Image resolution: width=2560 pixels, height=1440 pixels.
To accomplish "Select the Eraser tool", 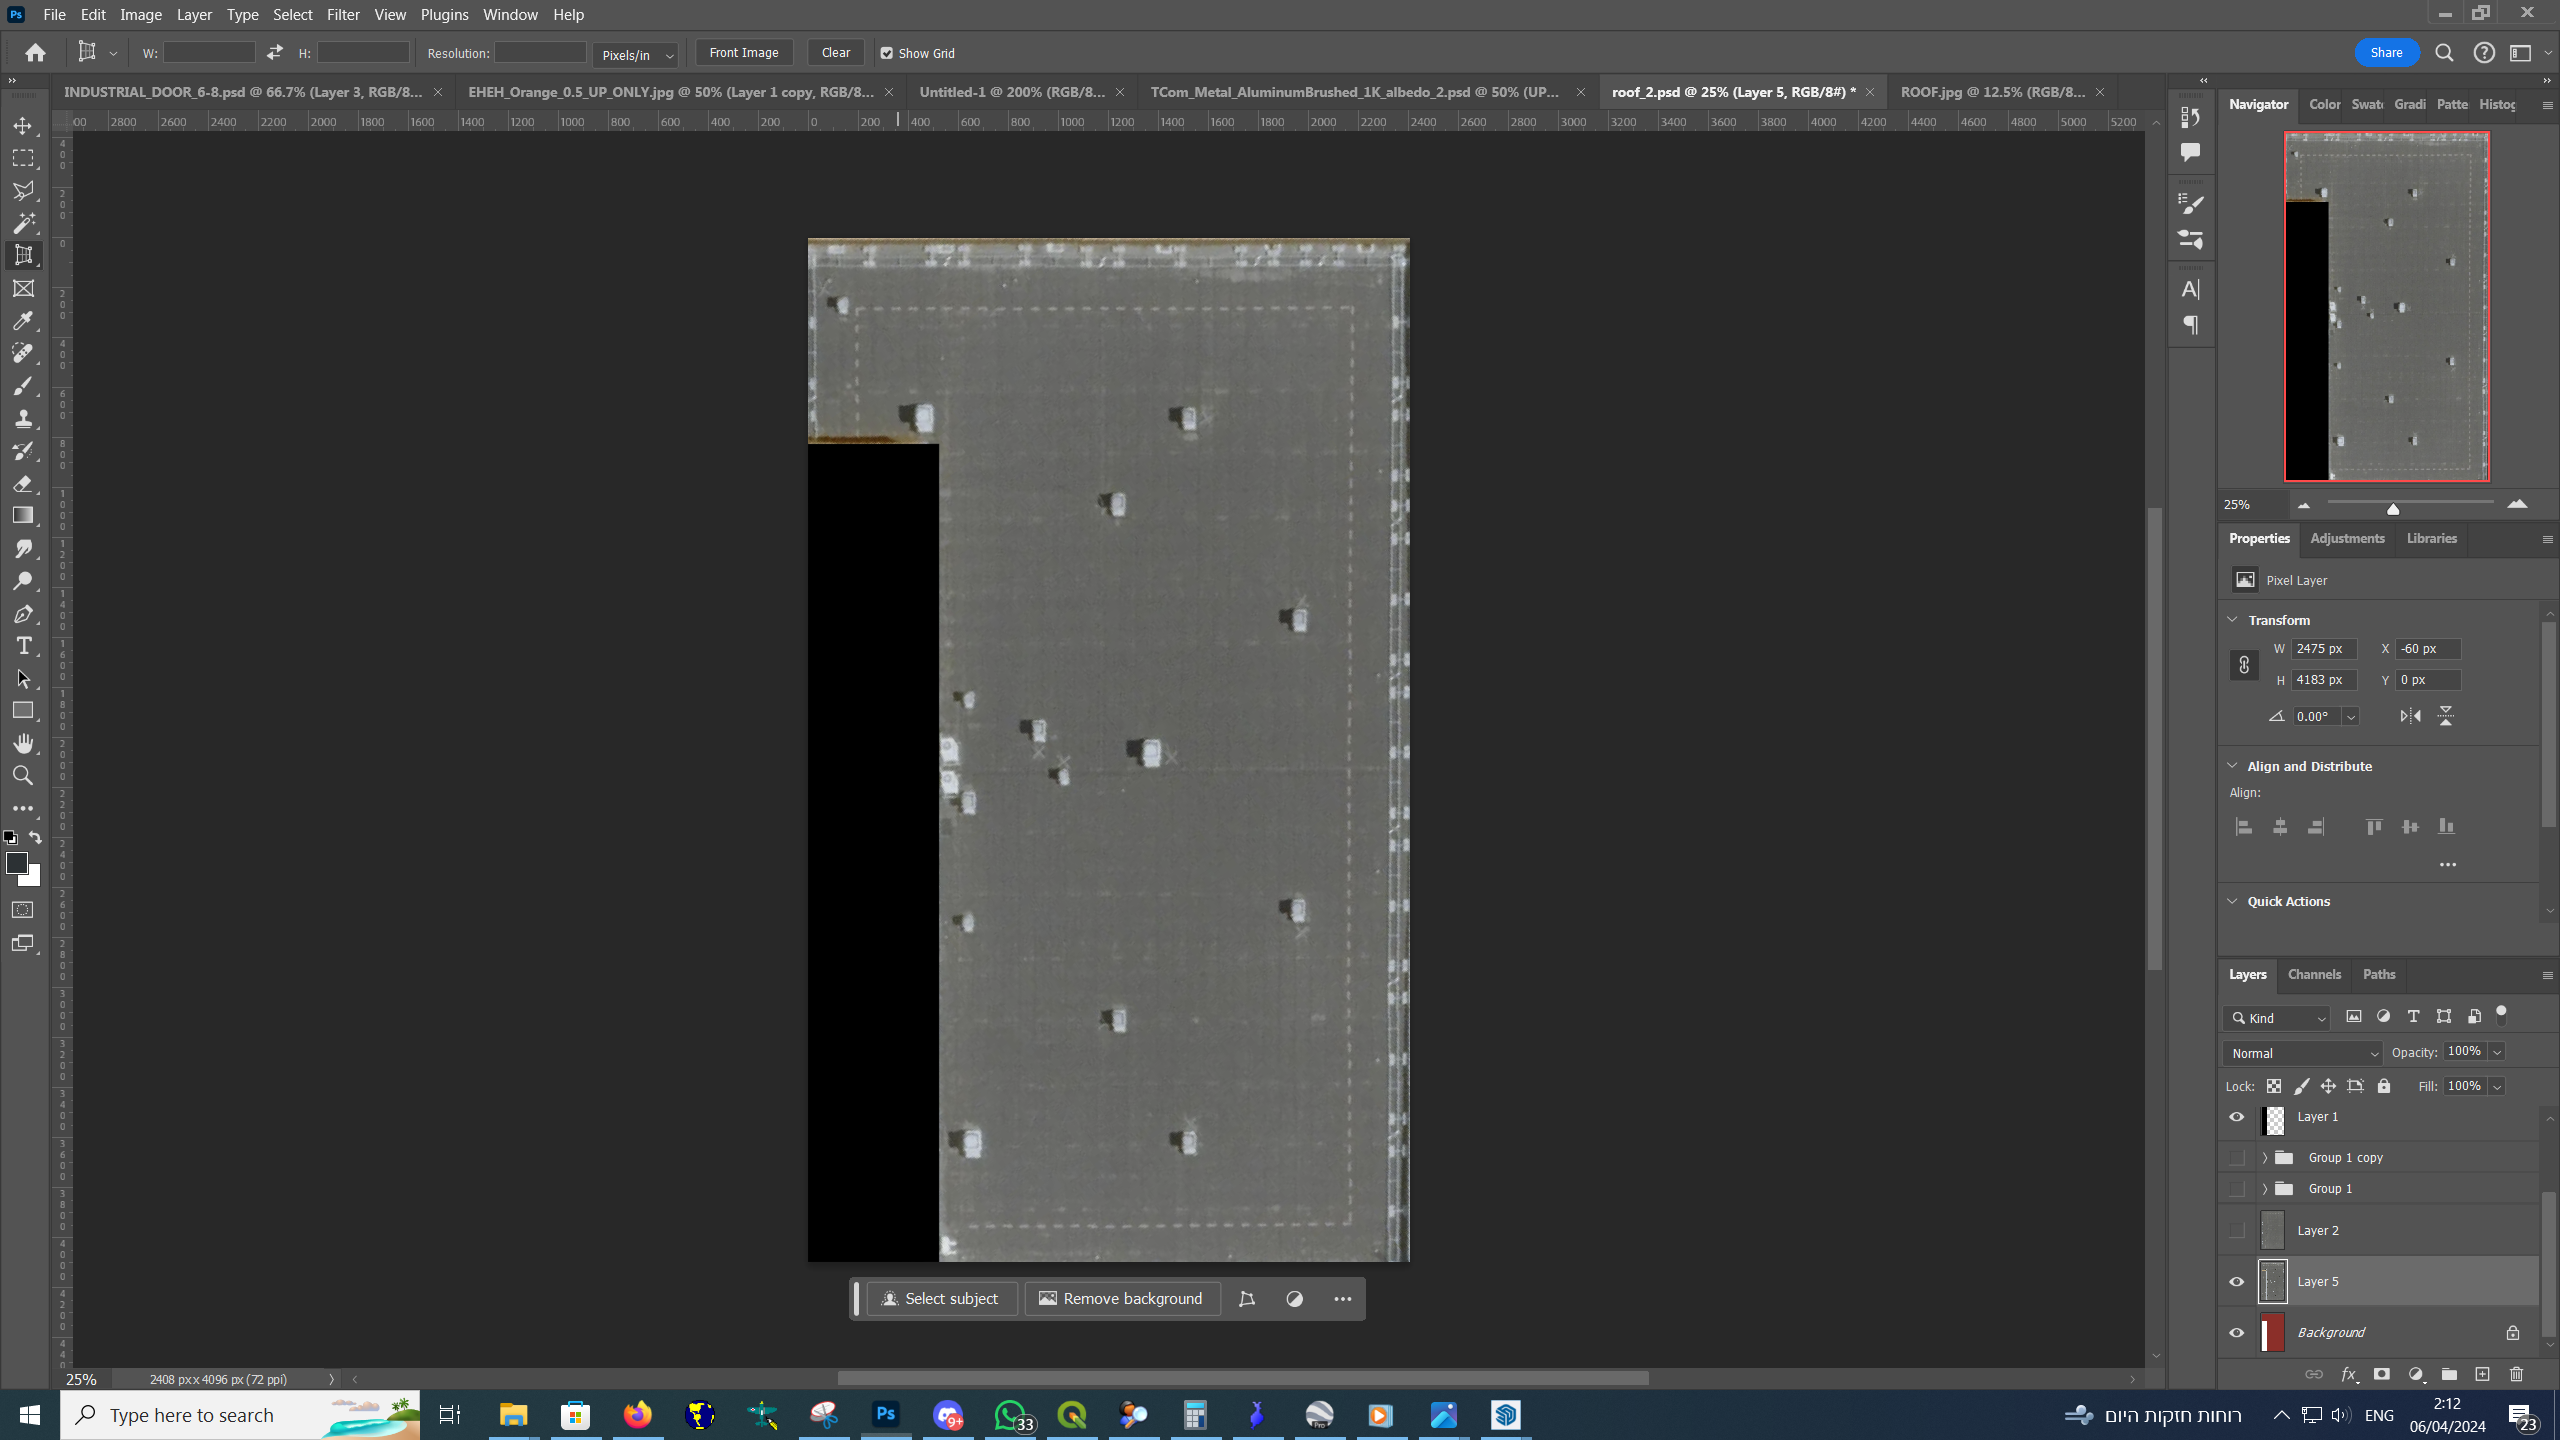I will tap(23, 484).
